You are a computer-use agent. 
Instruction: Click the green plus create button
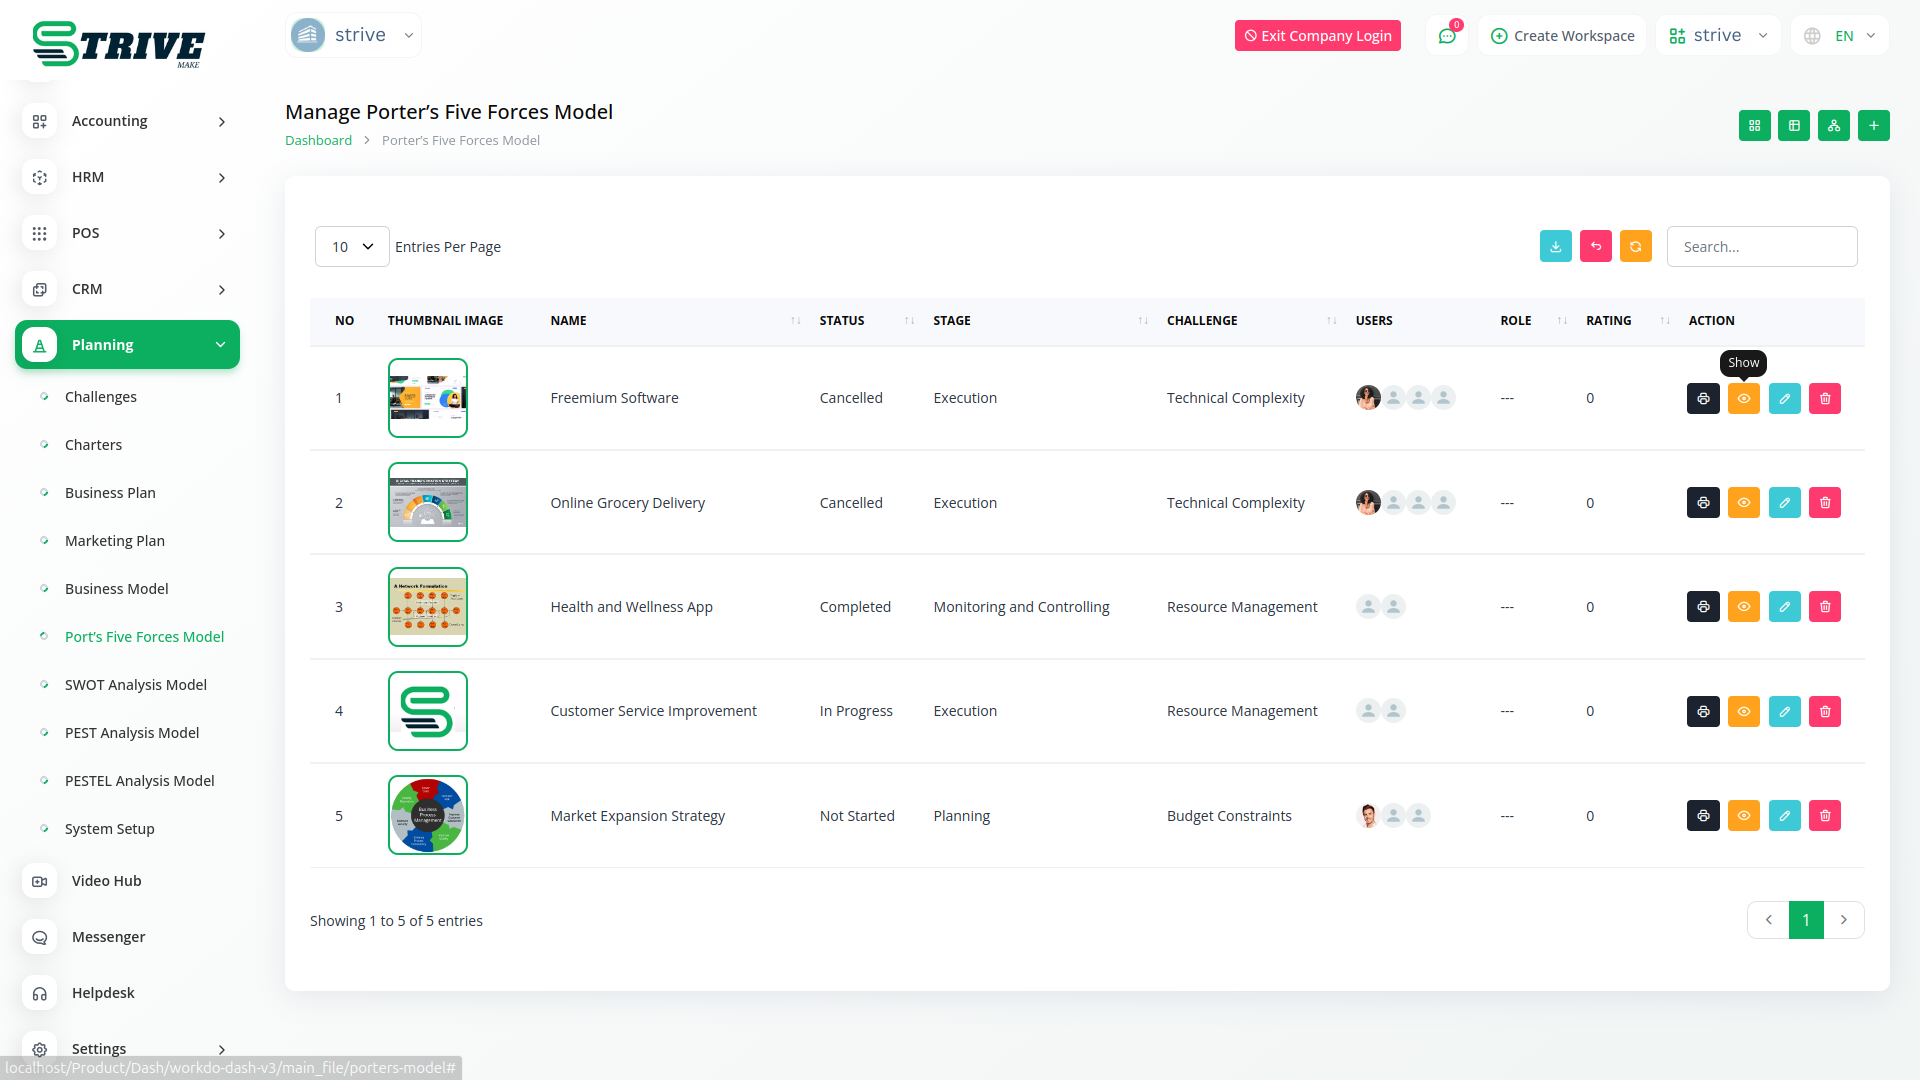[x=1873, y=125]
